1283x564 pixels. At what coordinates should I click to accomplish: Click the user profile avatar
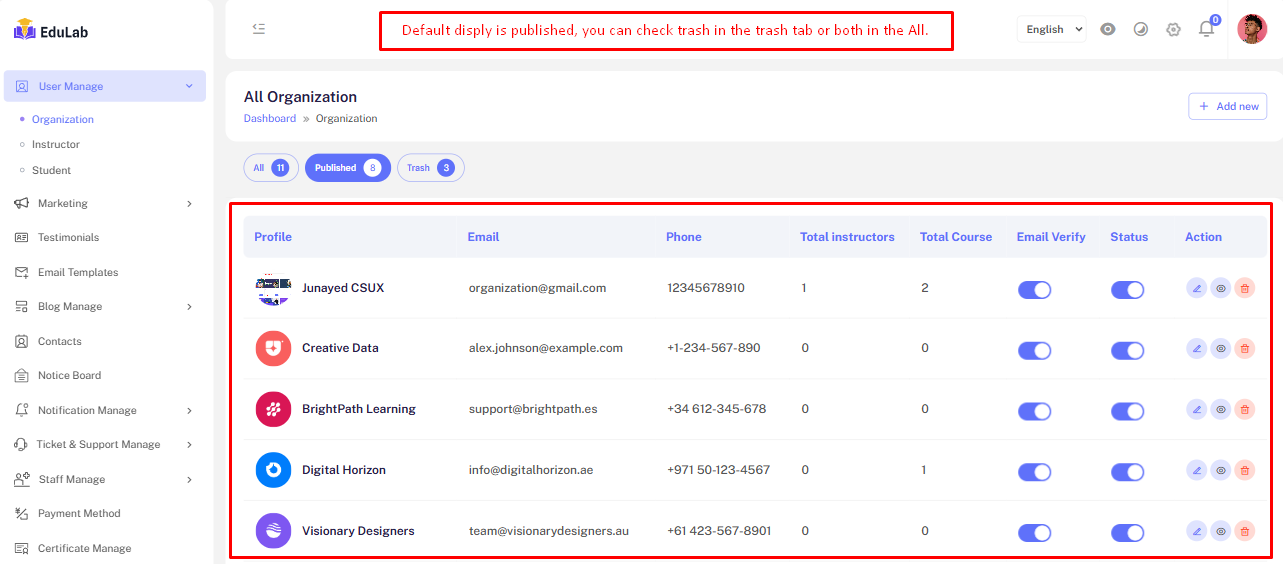[1251, 29]
